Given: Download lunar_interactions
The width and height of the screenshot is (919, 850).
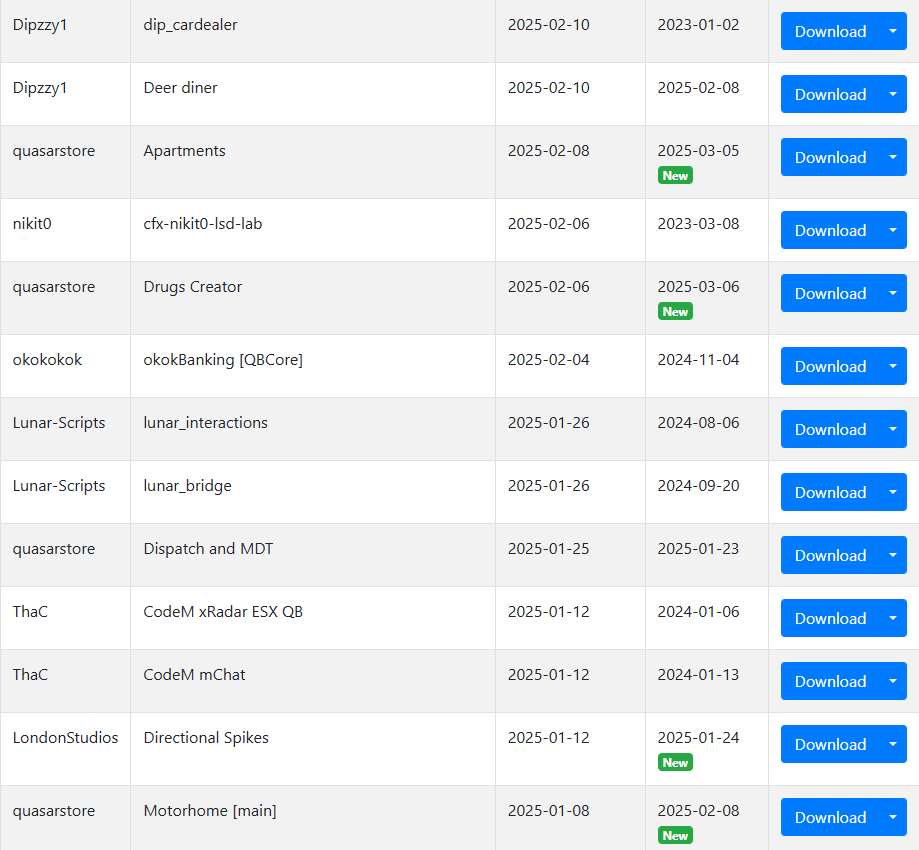Looking at the screenshot, I should [830, 429].
